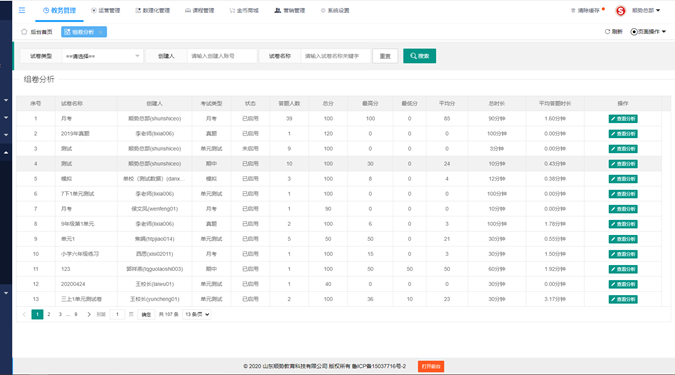Go to the previous page arrow
This screenshot has height=375, width=675.
coord(24,314)
